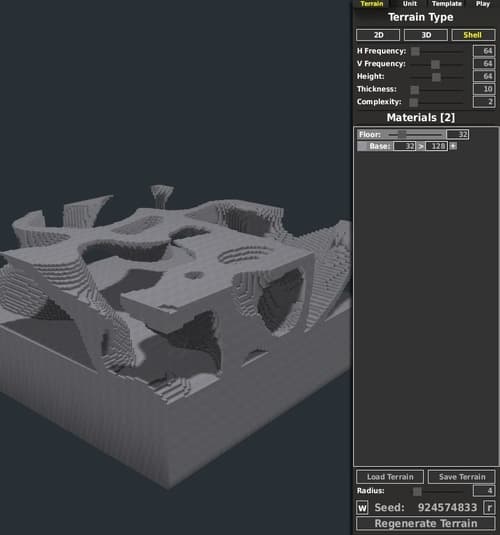Click the Load Terrain button
The height and width of the screenshot is (535, 500).
390,477
